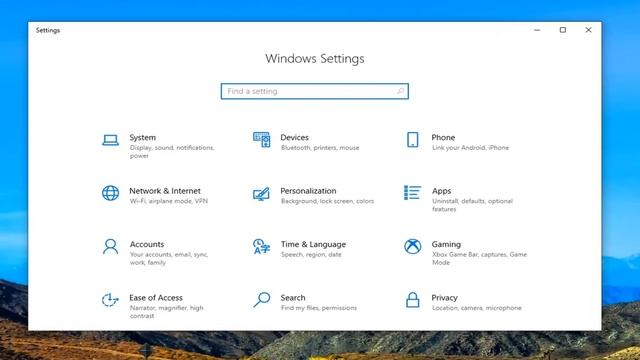Open Privacy via padlock icon
The height and width of the screenshot is (360, 640).
[413, 300]
